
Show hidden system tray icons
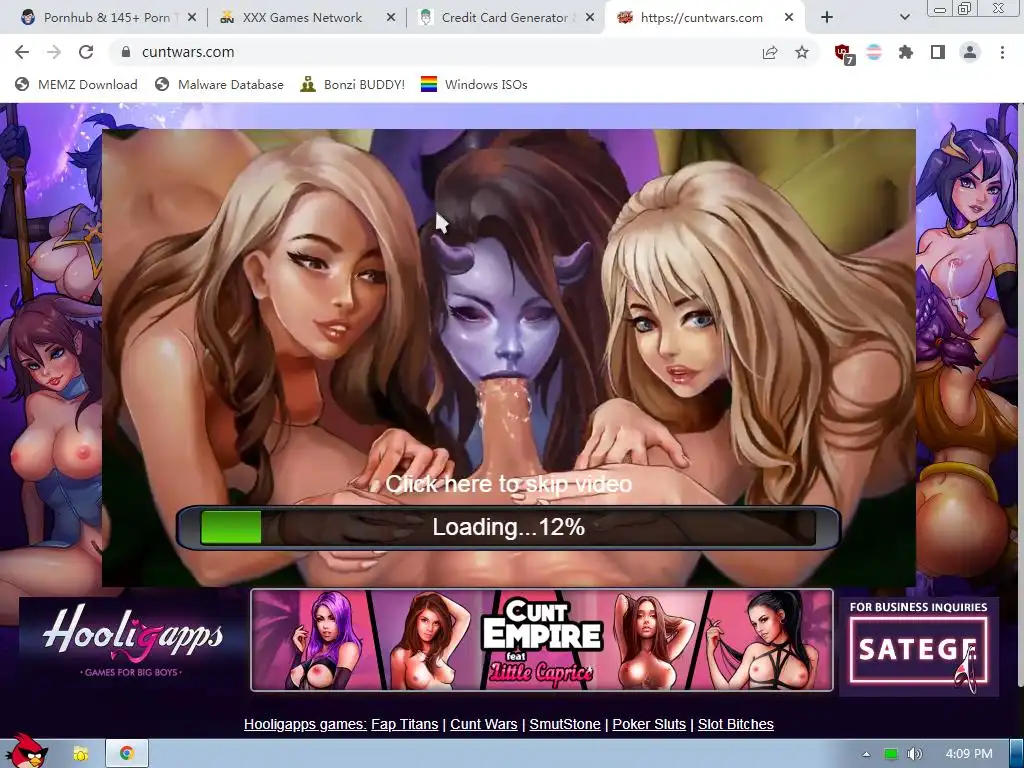tap(866, 754)
